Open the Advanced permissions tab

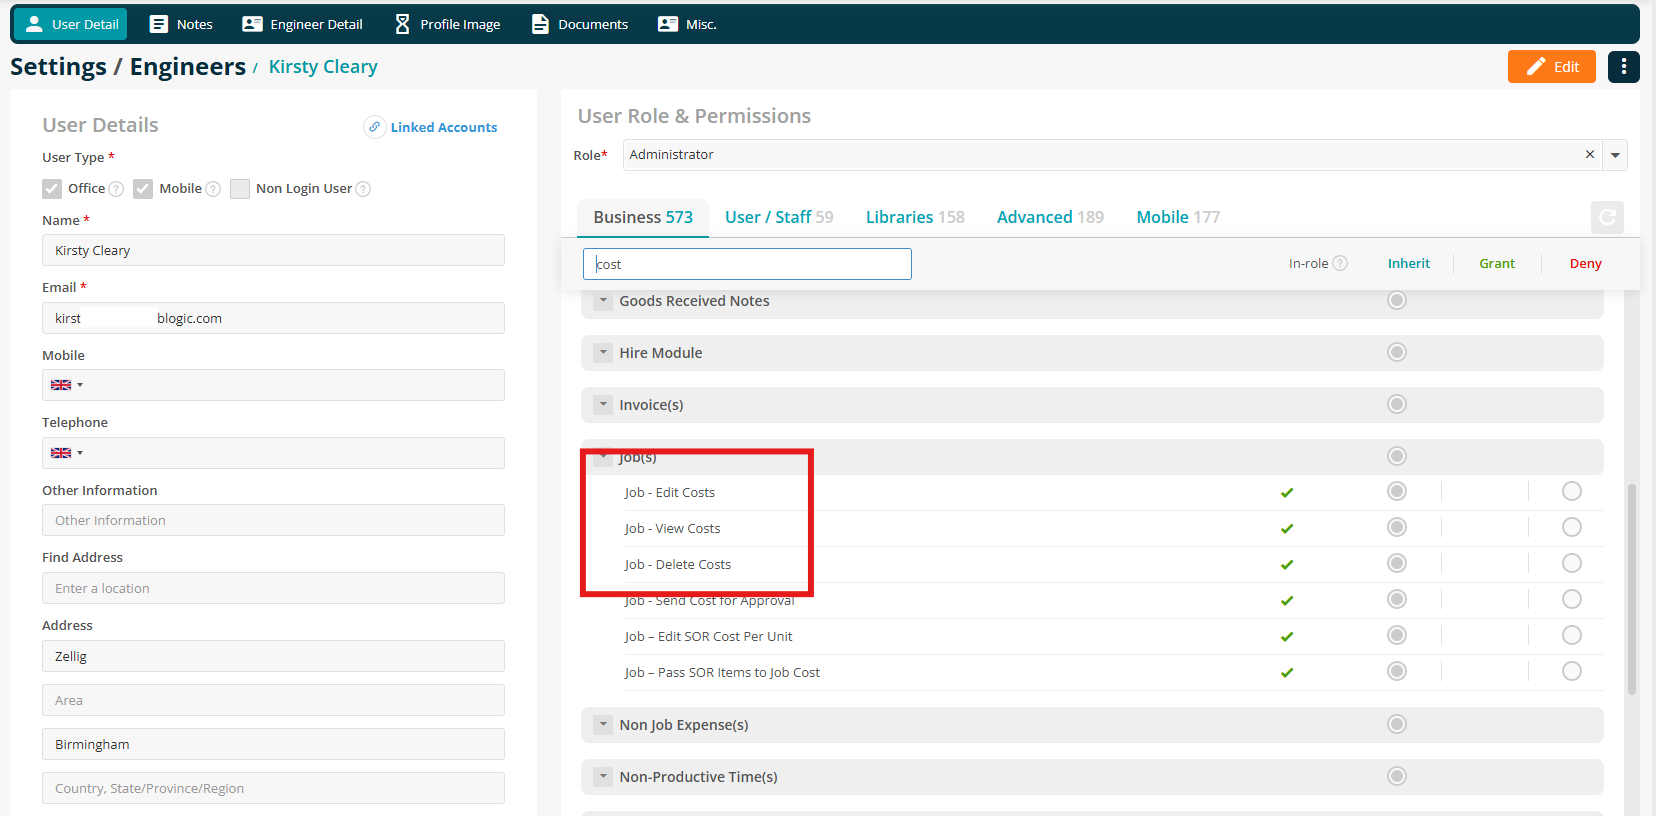pos(1050,217)
